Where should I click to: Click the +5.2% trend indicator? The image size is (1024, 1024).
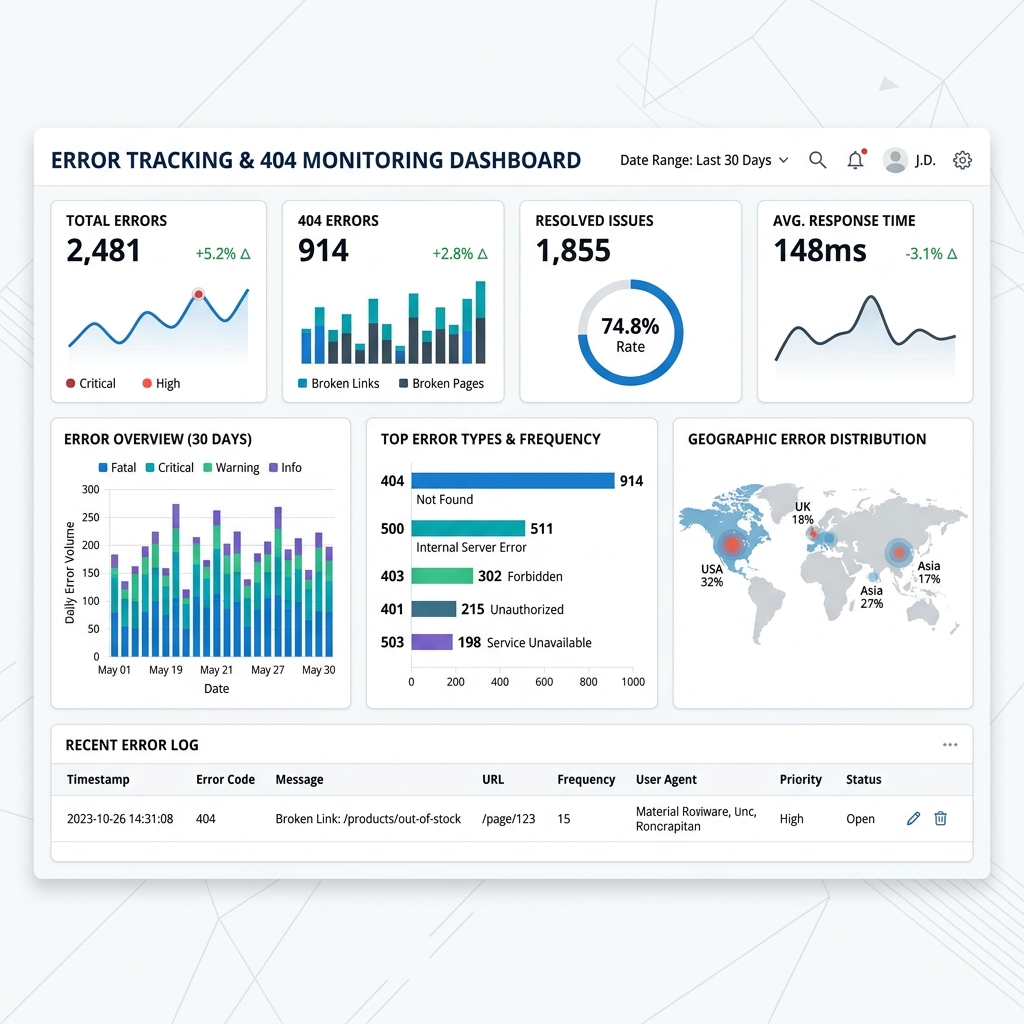tap(223, 253)
